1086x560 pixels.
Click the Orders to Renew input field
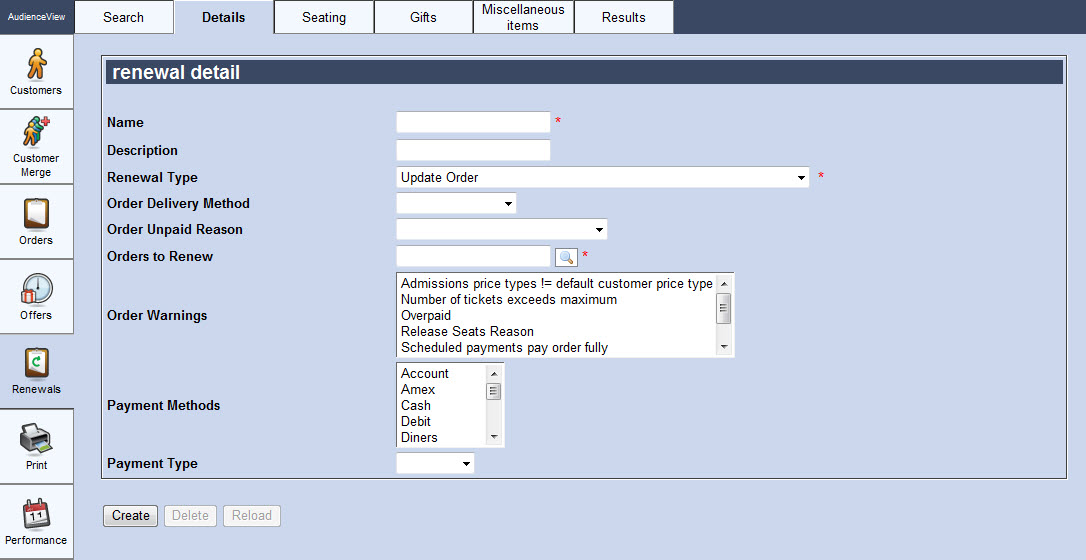click(x=473, y=256)
